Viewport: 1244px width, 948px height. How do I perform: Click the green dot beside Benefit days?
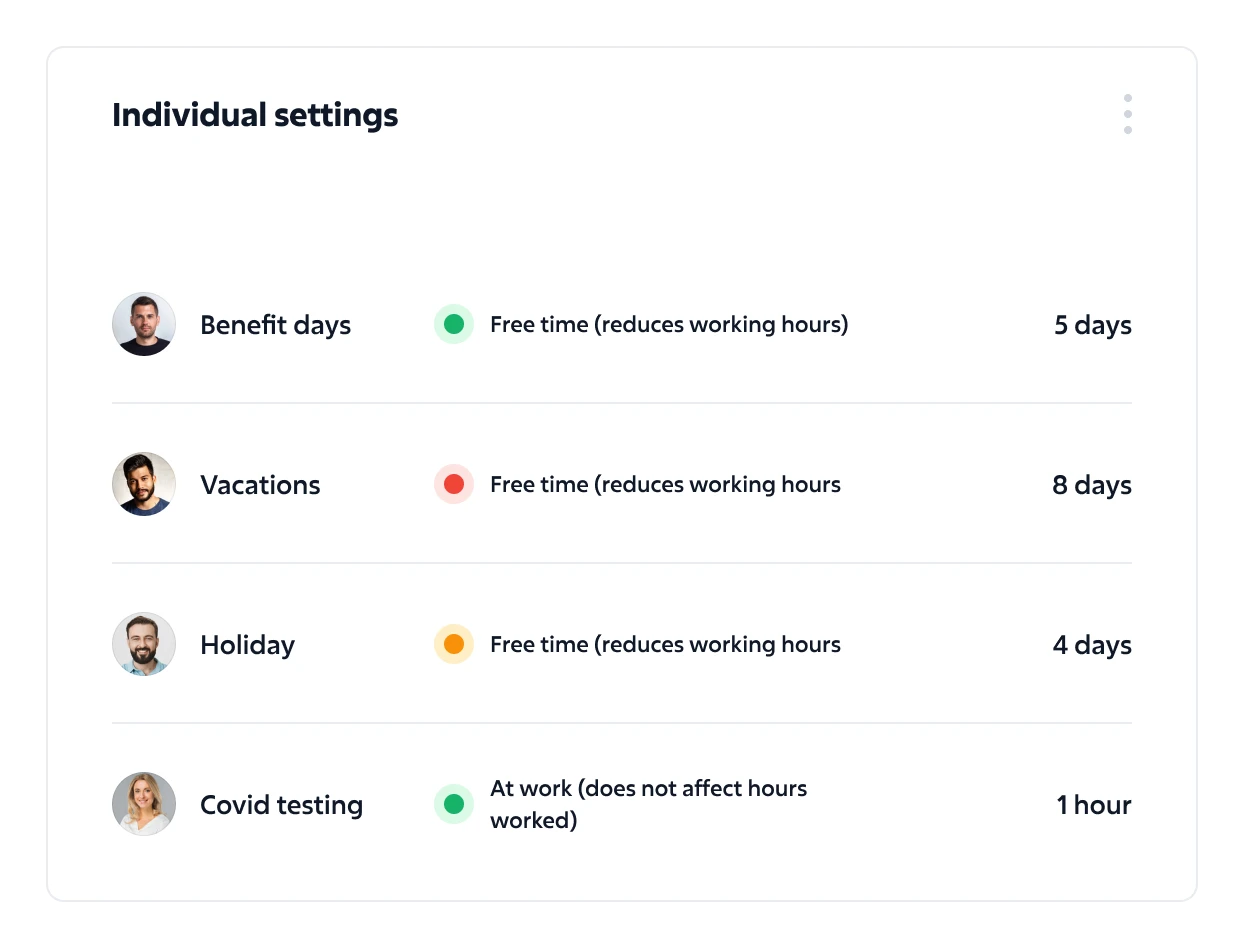click(454, 324)
